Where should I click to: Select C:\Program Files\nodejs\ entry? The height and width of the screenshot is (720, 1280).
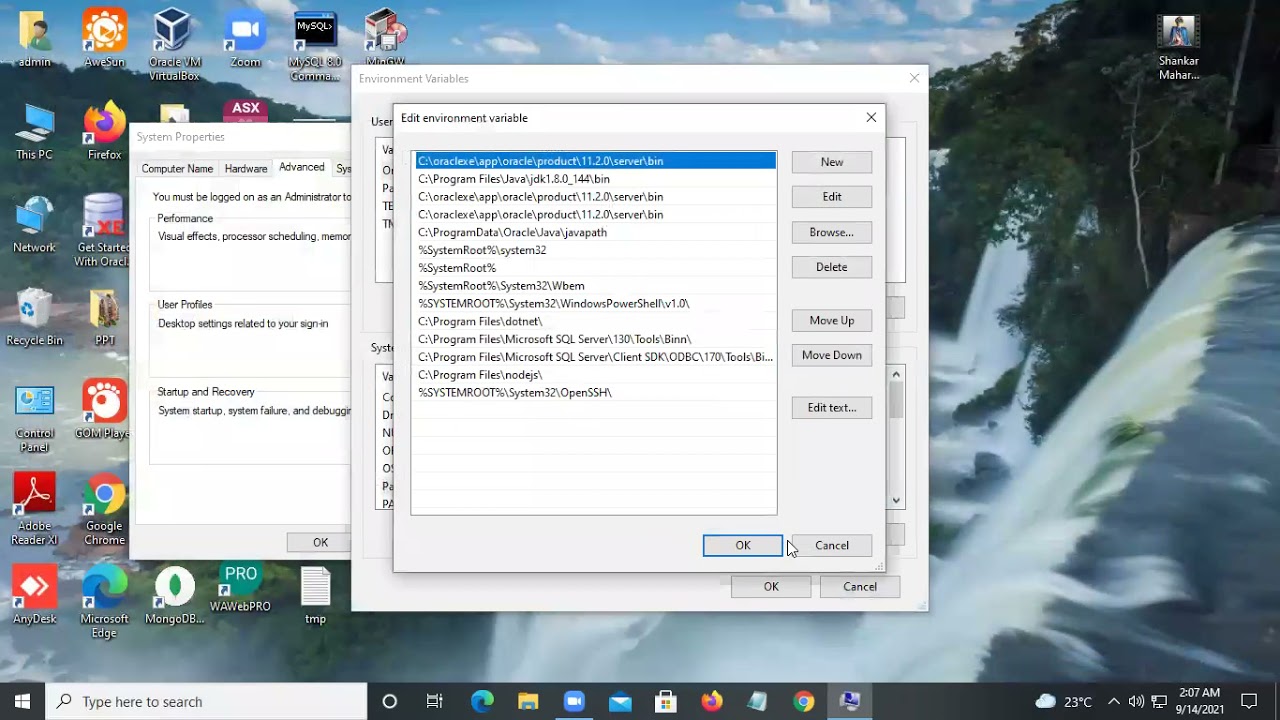(595, 375)
